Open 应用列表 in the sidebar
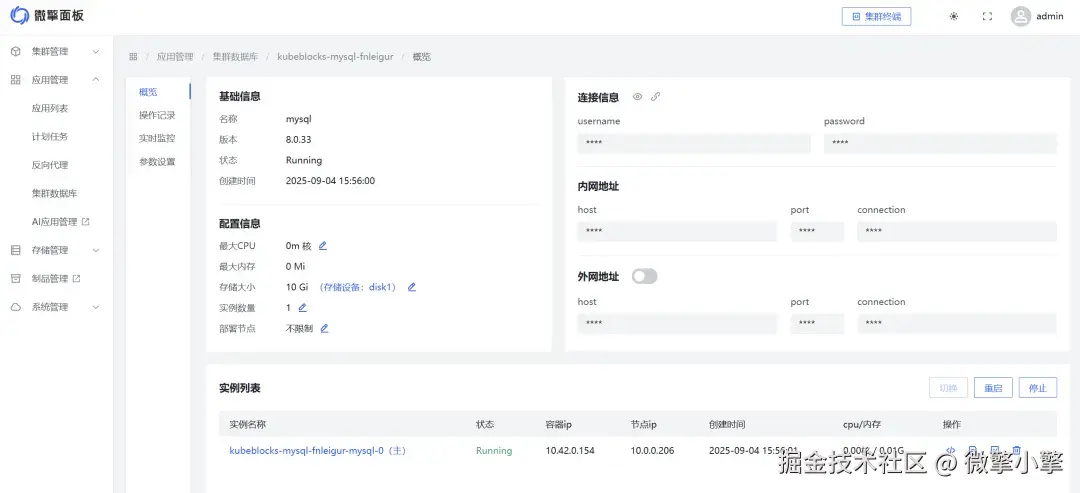 coord(50,108)
